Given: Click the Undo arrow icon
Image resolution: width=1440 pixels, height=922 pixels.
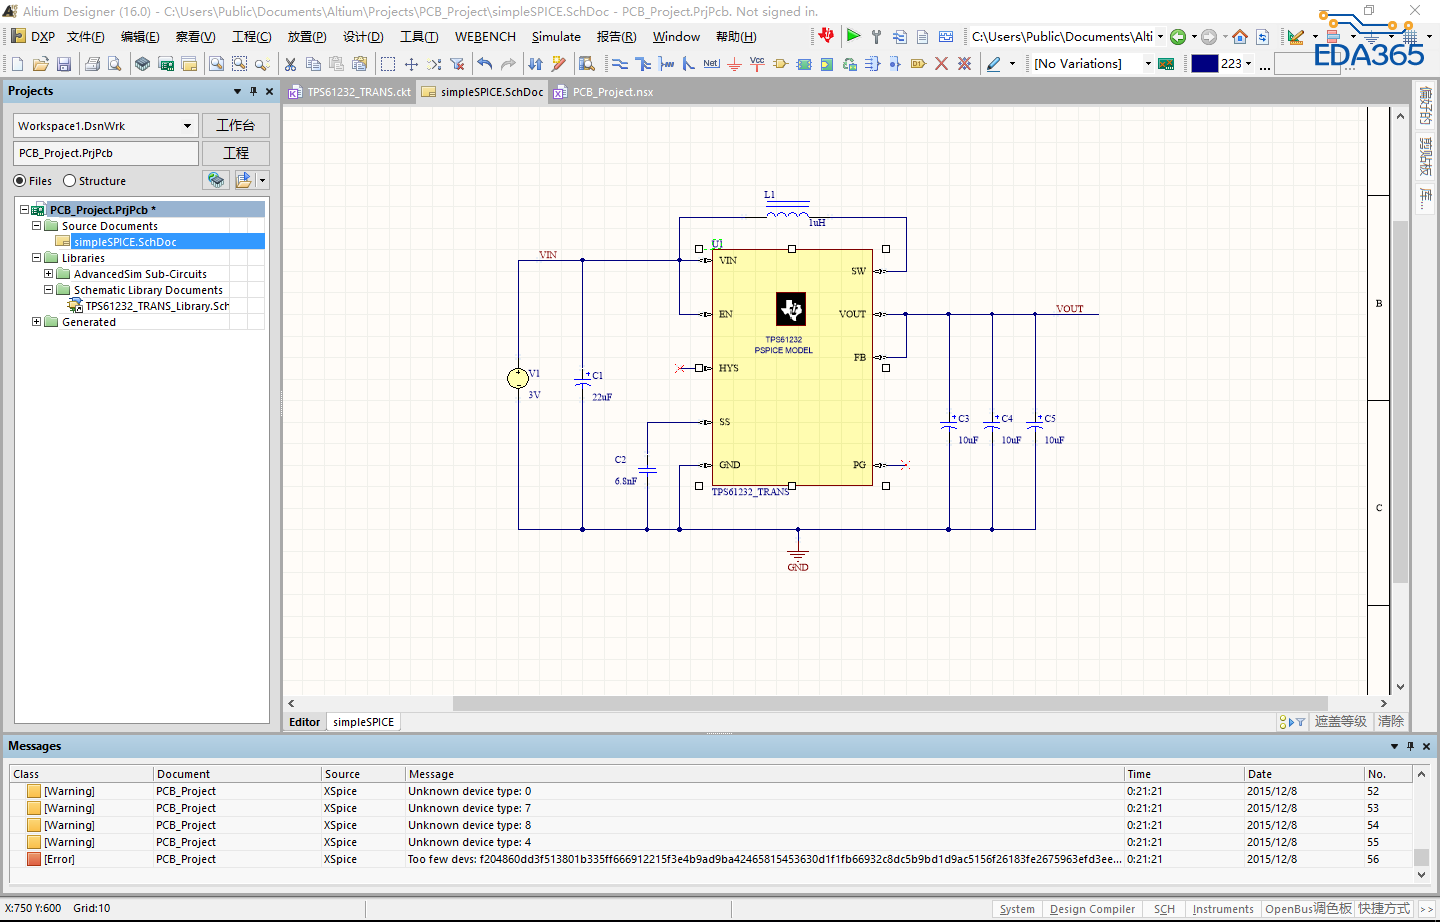Looking at the screenshot, I should point(485,64).
